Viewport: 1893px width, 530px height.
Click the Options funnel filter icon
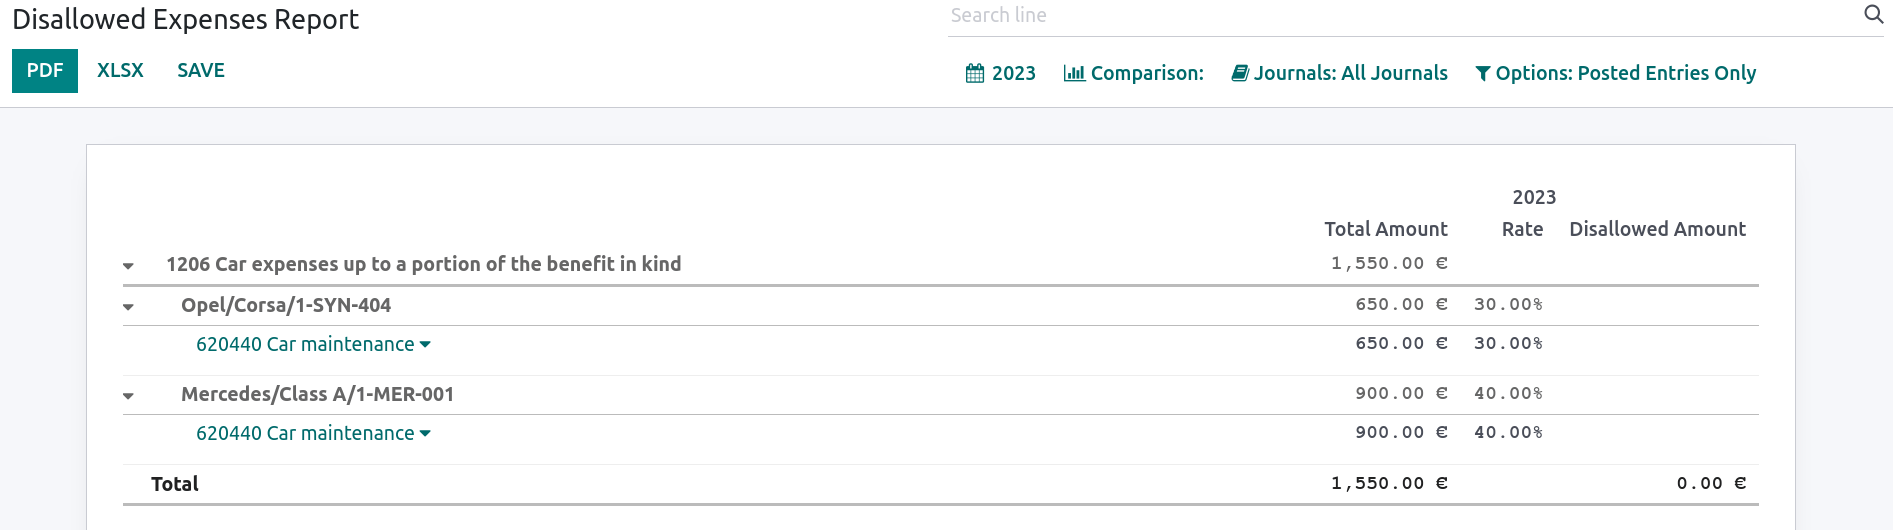(x=1483, y=73)
